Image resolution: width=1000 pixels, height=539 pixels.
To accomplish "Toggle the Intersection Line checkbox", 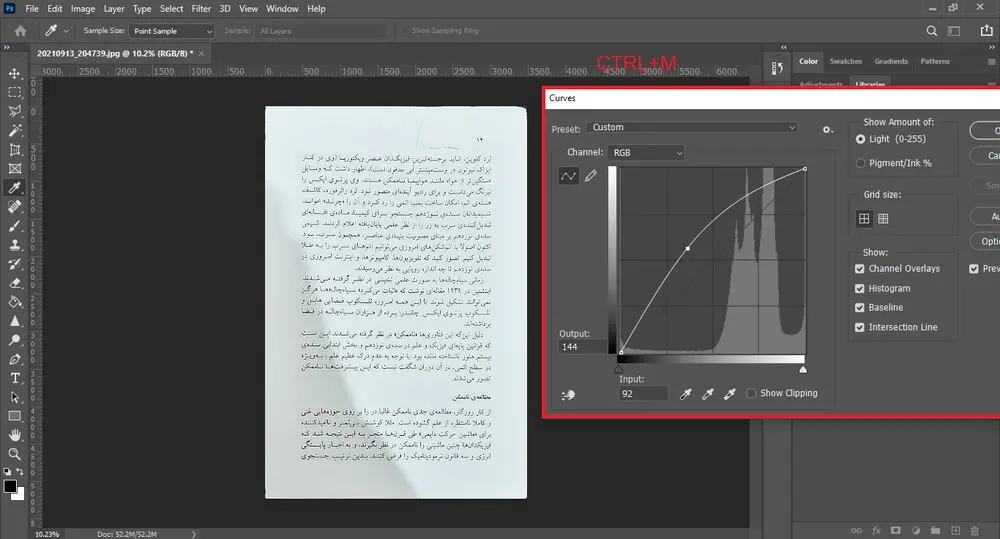I will pyautogui.click(x=860, y=327).
